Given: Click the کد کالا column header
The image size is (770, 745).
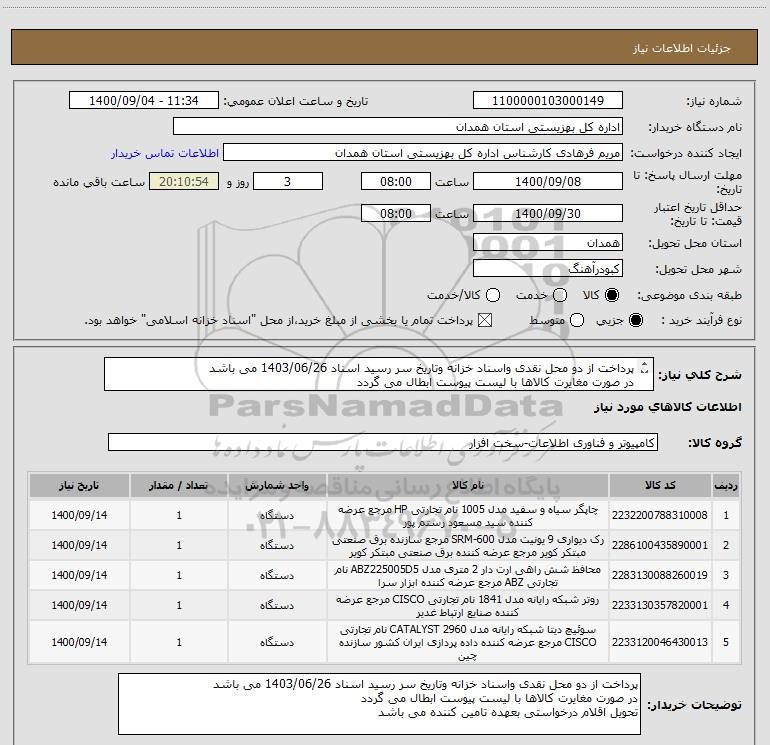Looking at the screenshot, I should click(x=660, y=486).
